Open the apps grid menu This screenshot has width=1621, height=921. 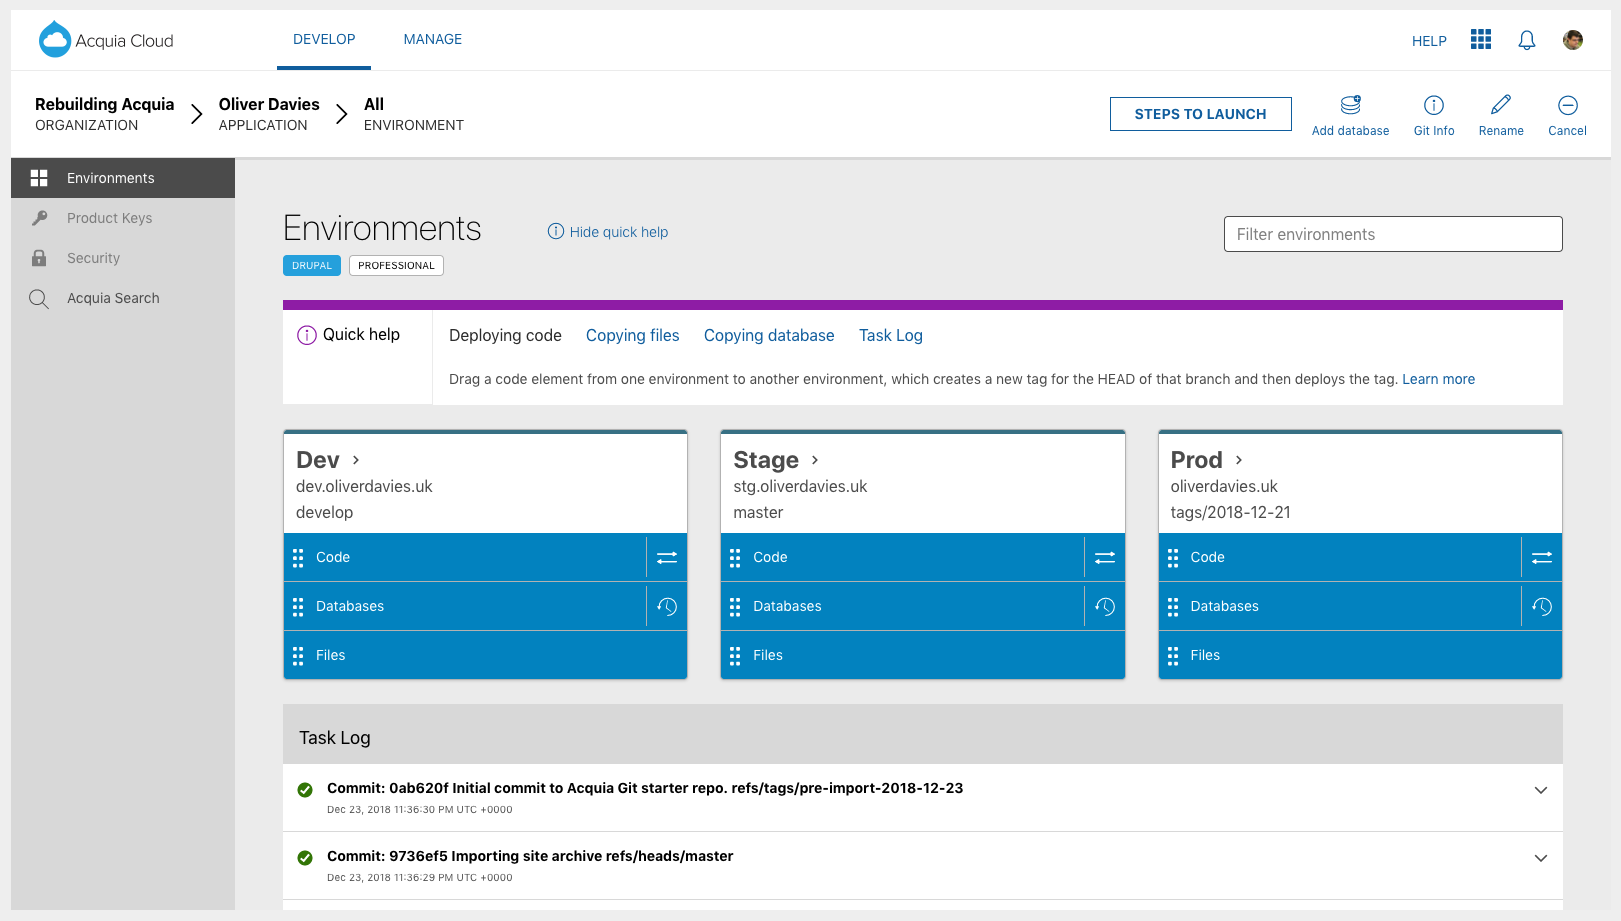click(x=1481, y=40)
